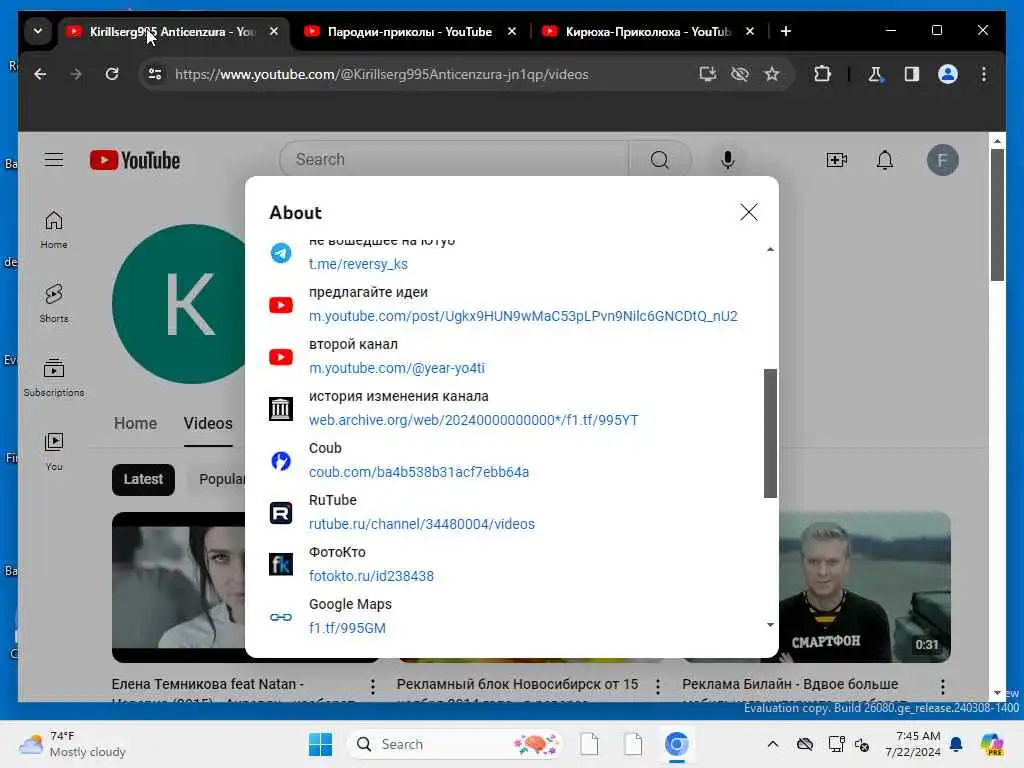Go back in browser history

click(x=40, y=74)
